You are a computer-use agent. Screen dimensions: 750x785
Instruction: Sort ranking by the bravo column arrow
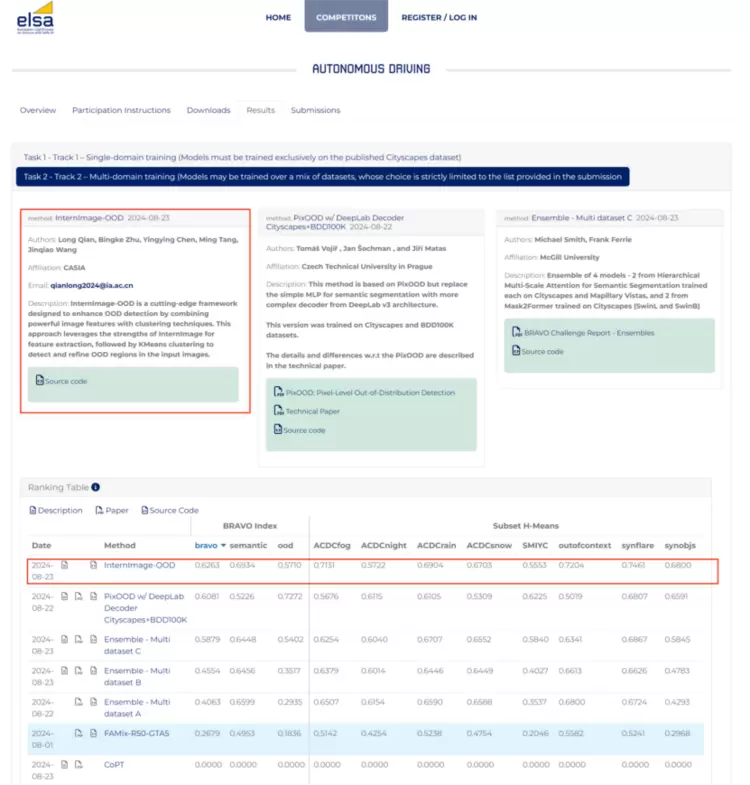coord(223,545)
